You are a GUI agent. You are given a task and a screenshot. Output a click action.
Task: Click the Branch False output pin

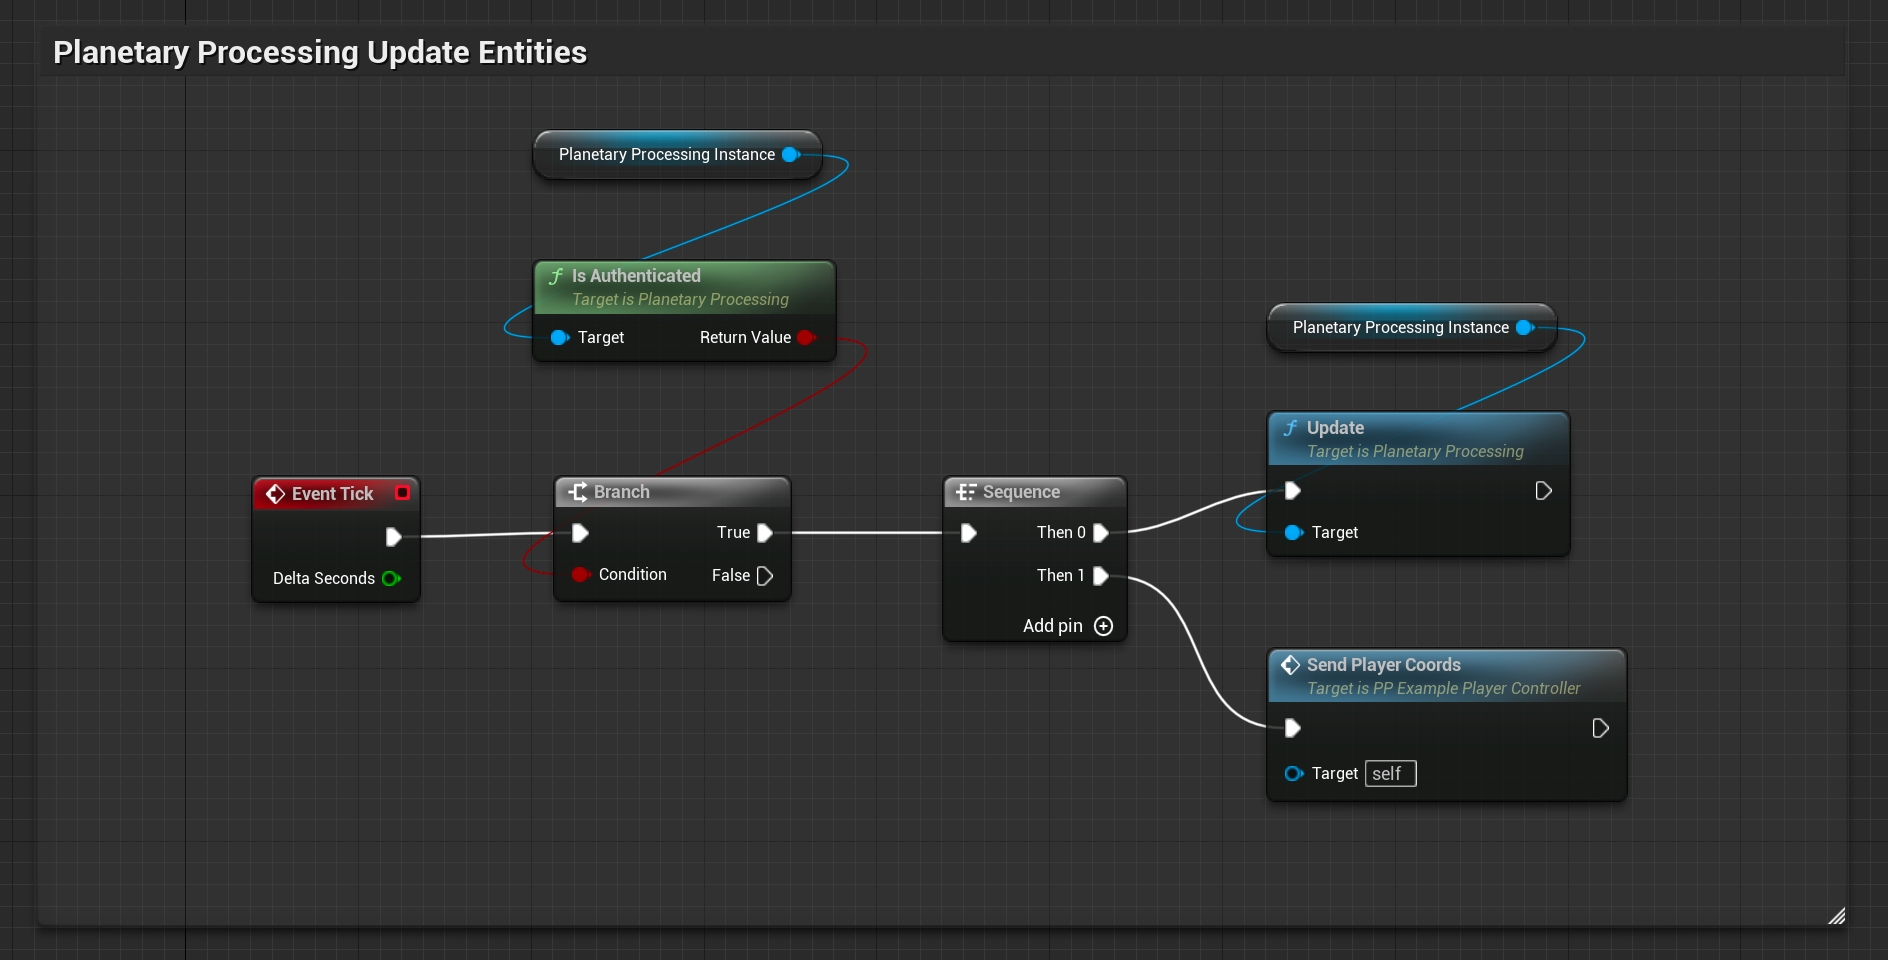click(x=765, y=576)
